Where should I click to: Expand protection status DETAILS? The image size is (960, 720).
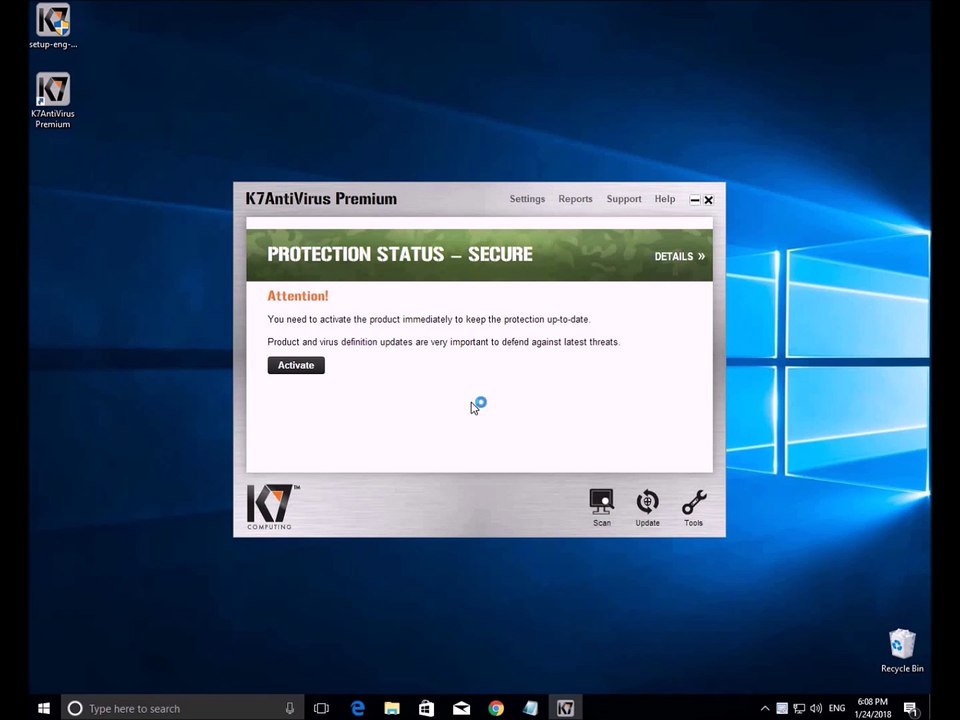pos(680,257)
